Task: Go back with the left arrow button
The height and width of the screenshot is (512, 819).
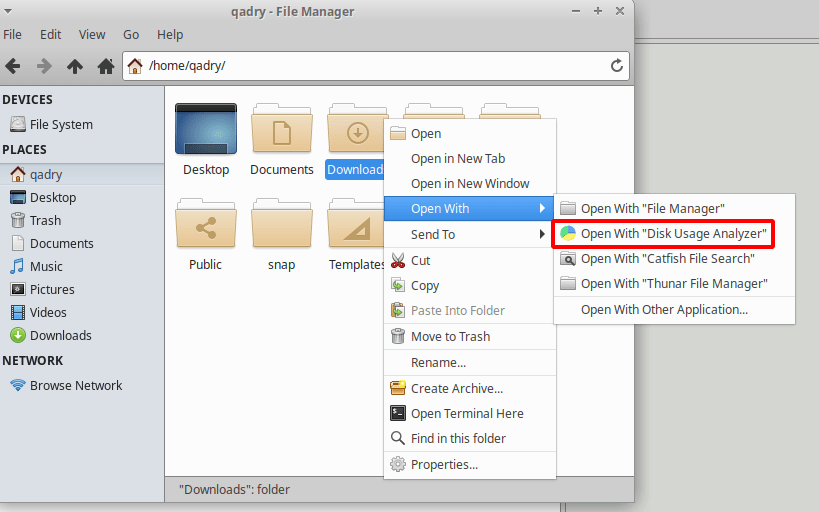Action: click(13, 66)
